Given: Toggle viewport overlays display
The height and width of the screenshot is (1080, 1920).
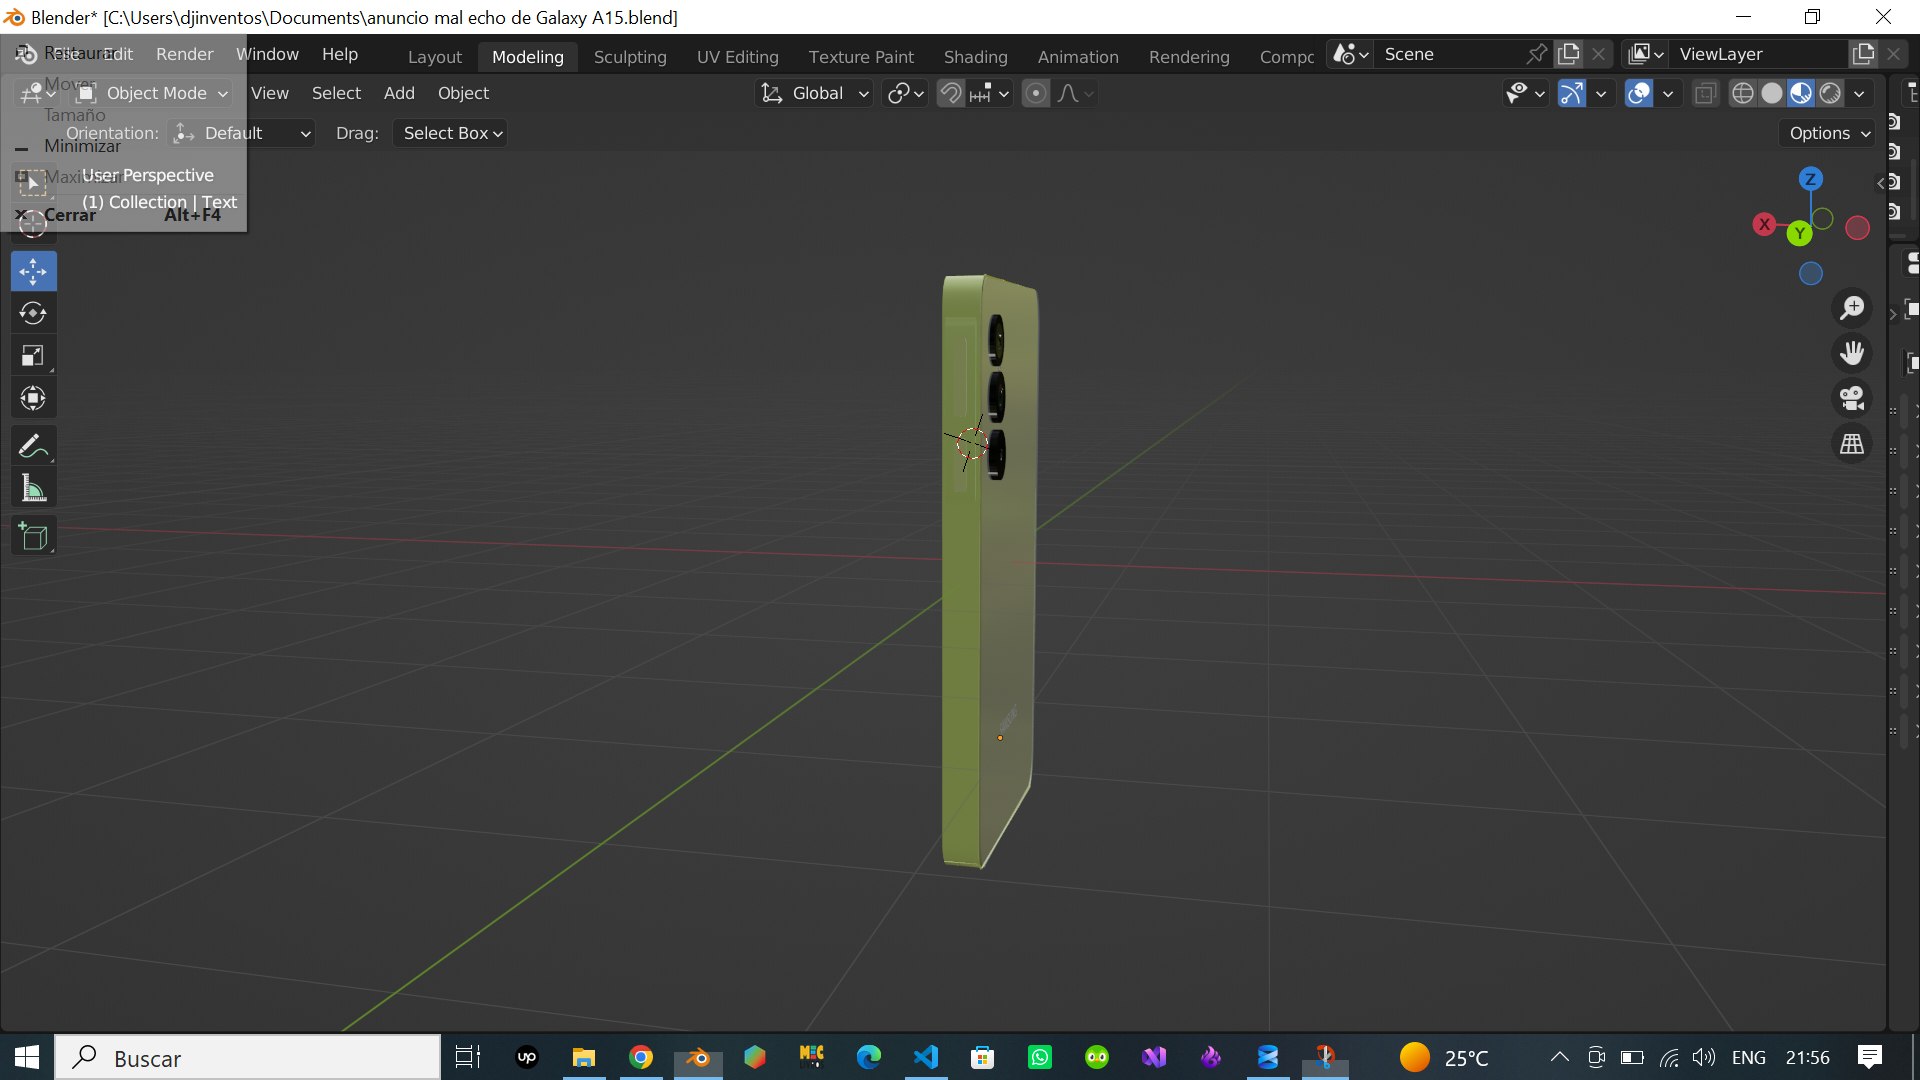Looking at the screenshot, I should (x=1639, y=93).
